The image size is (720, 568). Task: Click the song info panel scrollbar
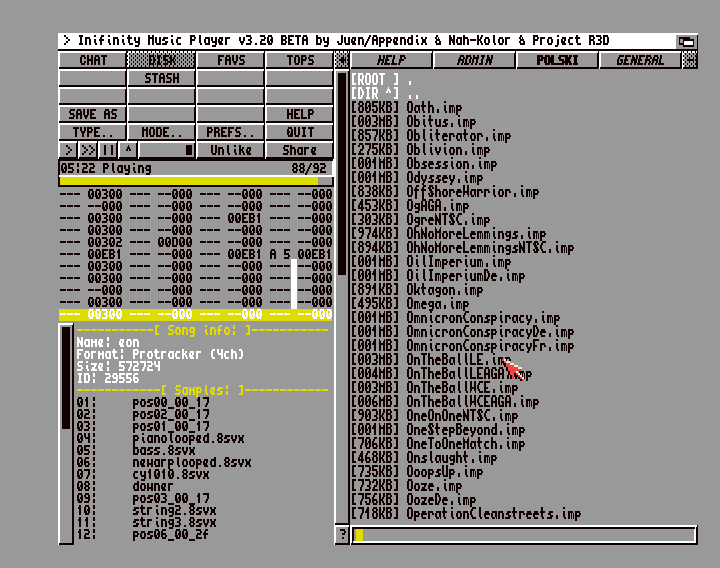66,434
